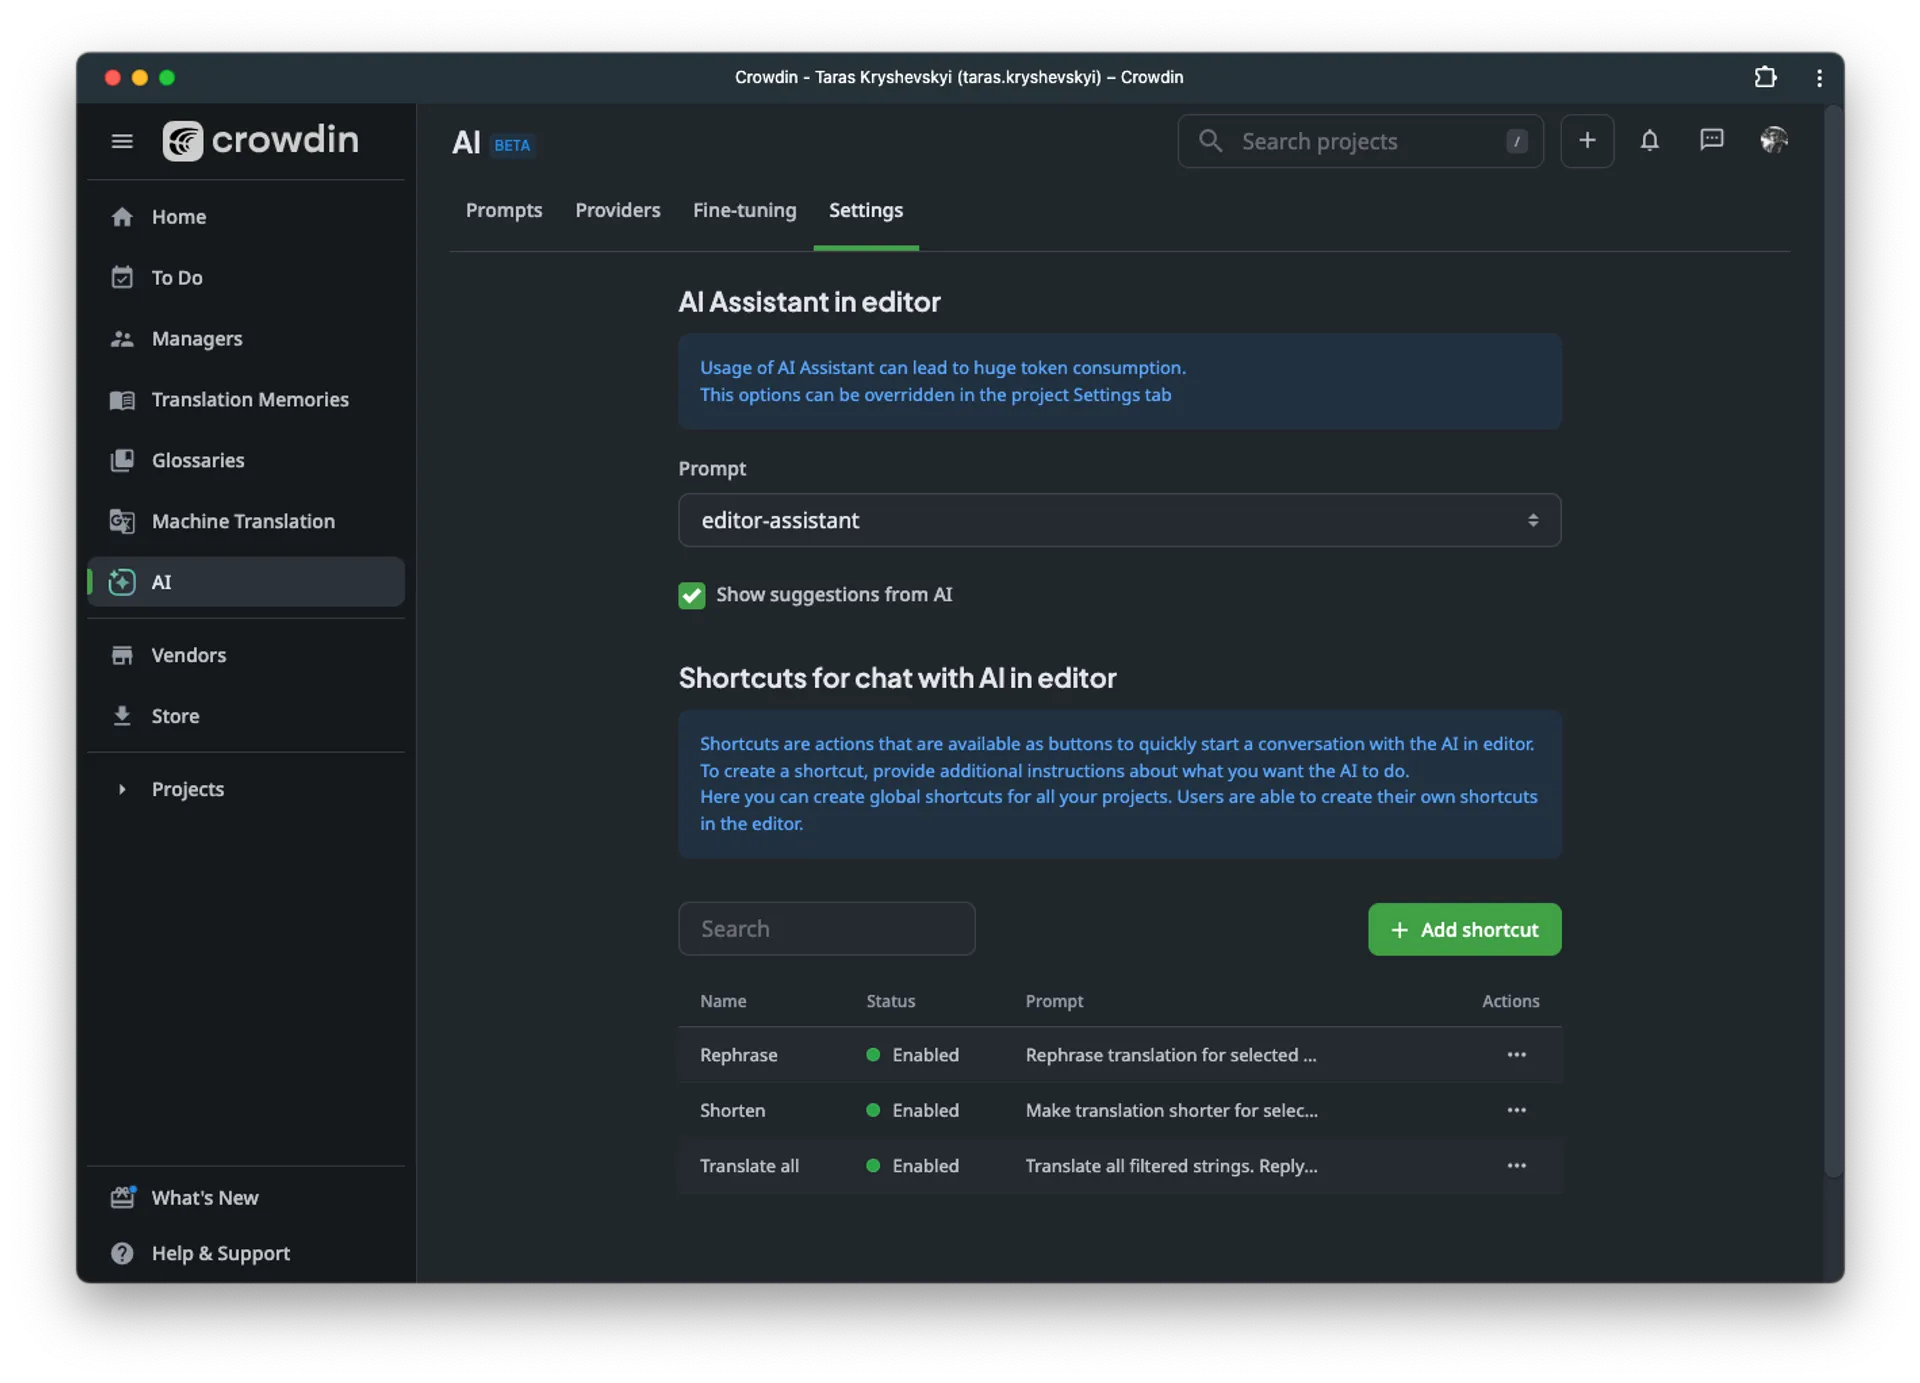Image resolution: width=1920 pixels, height=1383 pixels.
Task: Click the Name column header
Action: 723,1001
